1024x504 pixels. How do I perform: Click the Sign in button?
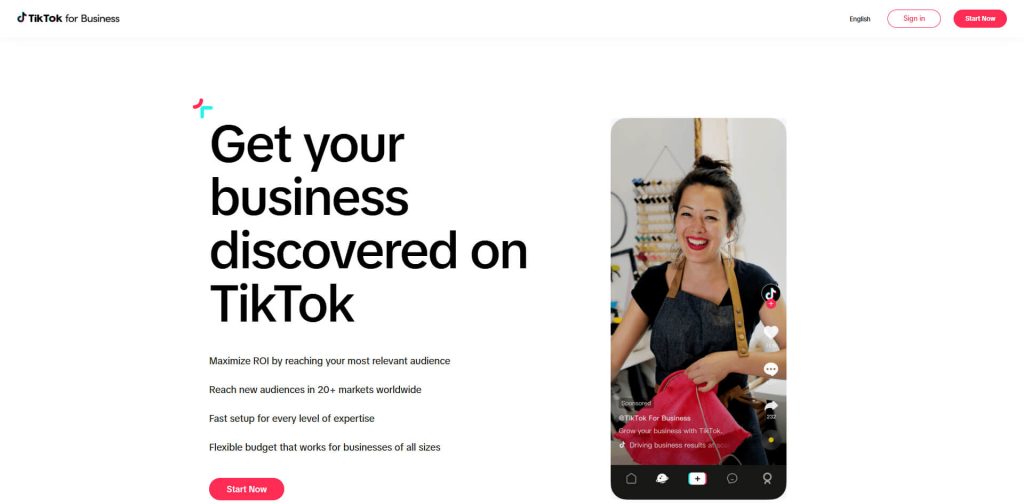coord(914,18)
